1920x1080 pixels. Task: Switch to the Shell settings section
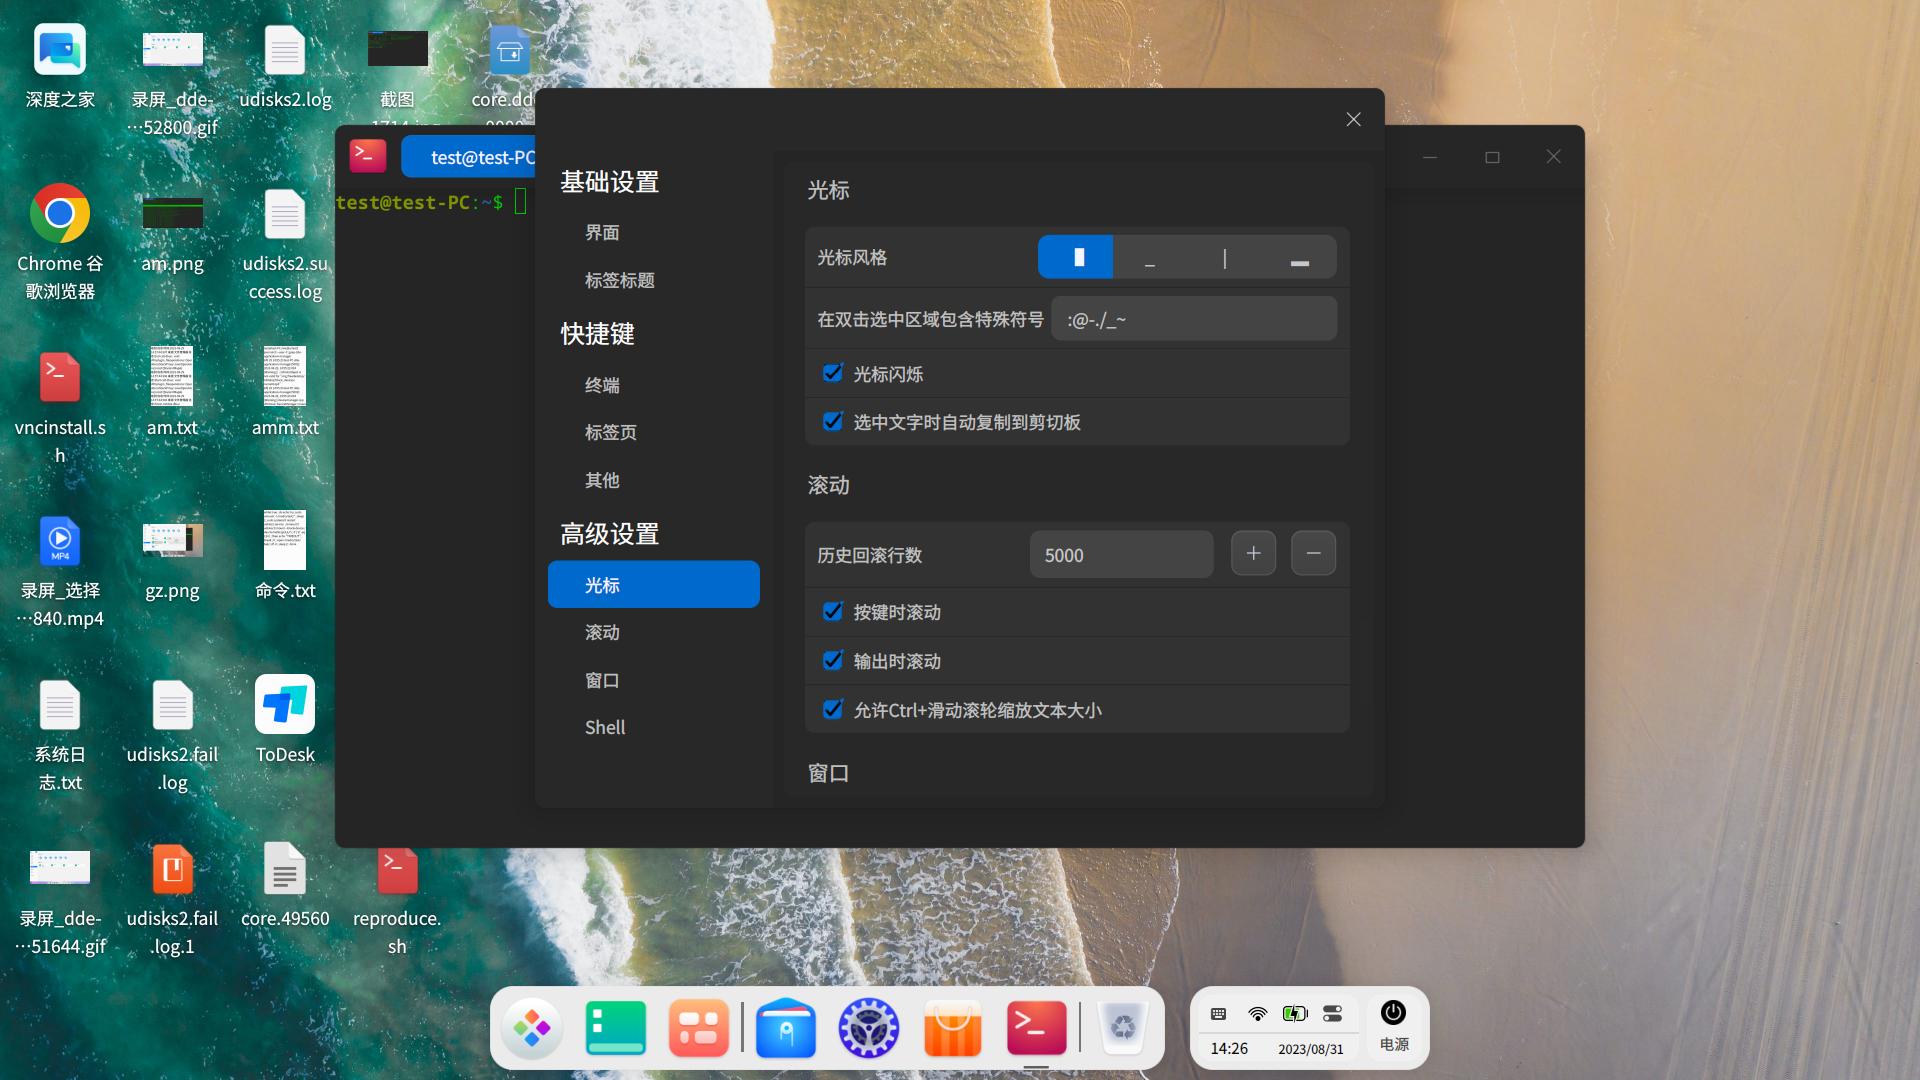(x=604, y=727)
